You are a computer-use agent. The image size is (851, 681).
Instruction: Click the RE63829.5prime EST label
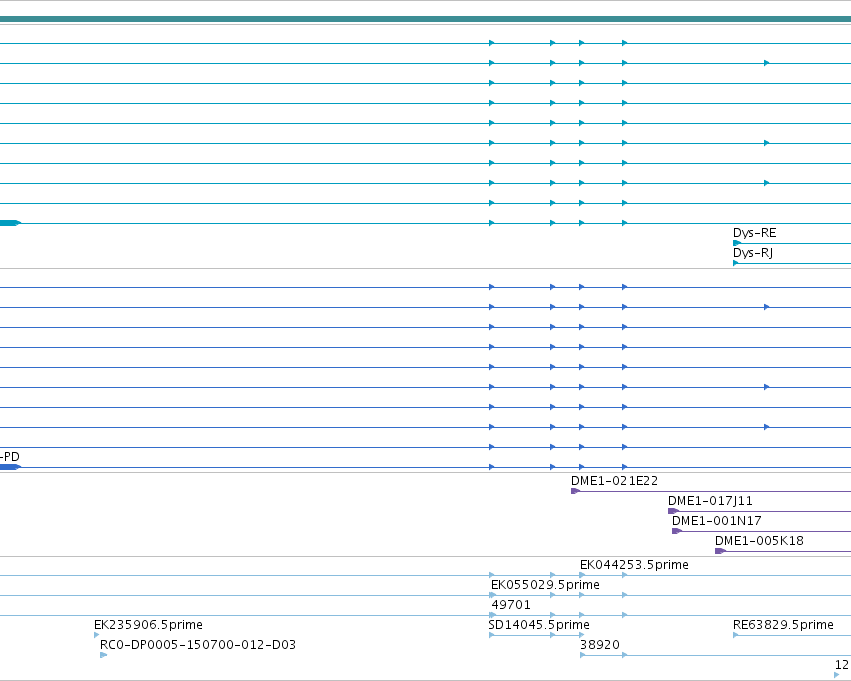[783, 625]
